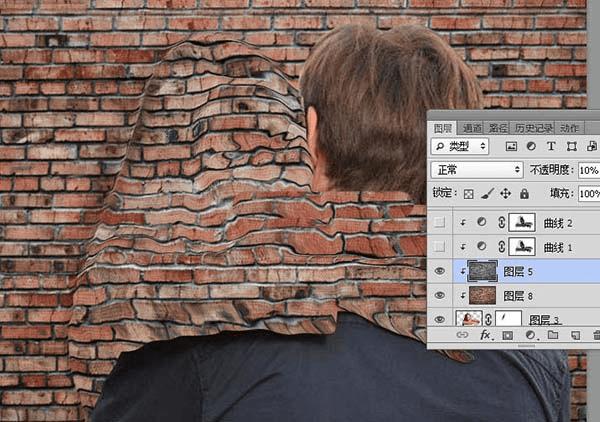The image size is (600, 422).
Task: Open the fx layer style menu
Action: click(486, 335)
